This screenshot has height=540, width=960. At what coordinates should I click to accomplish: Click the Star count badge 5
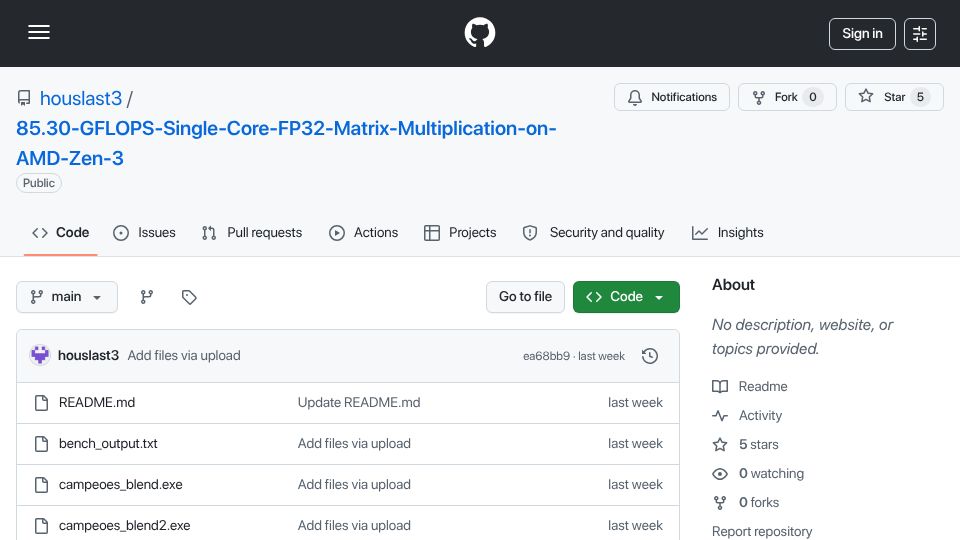(x=920, y=97)
